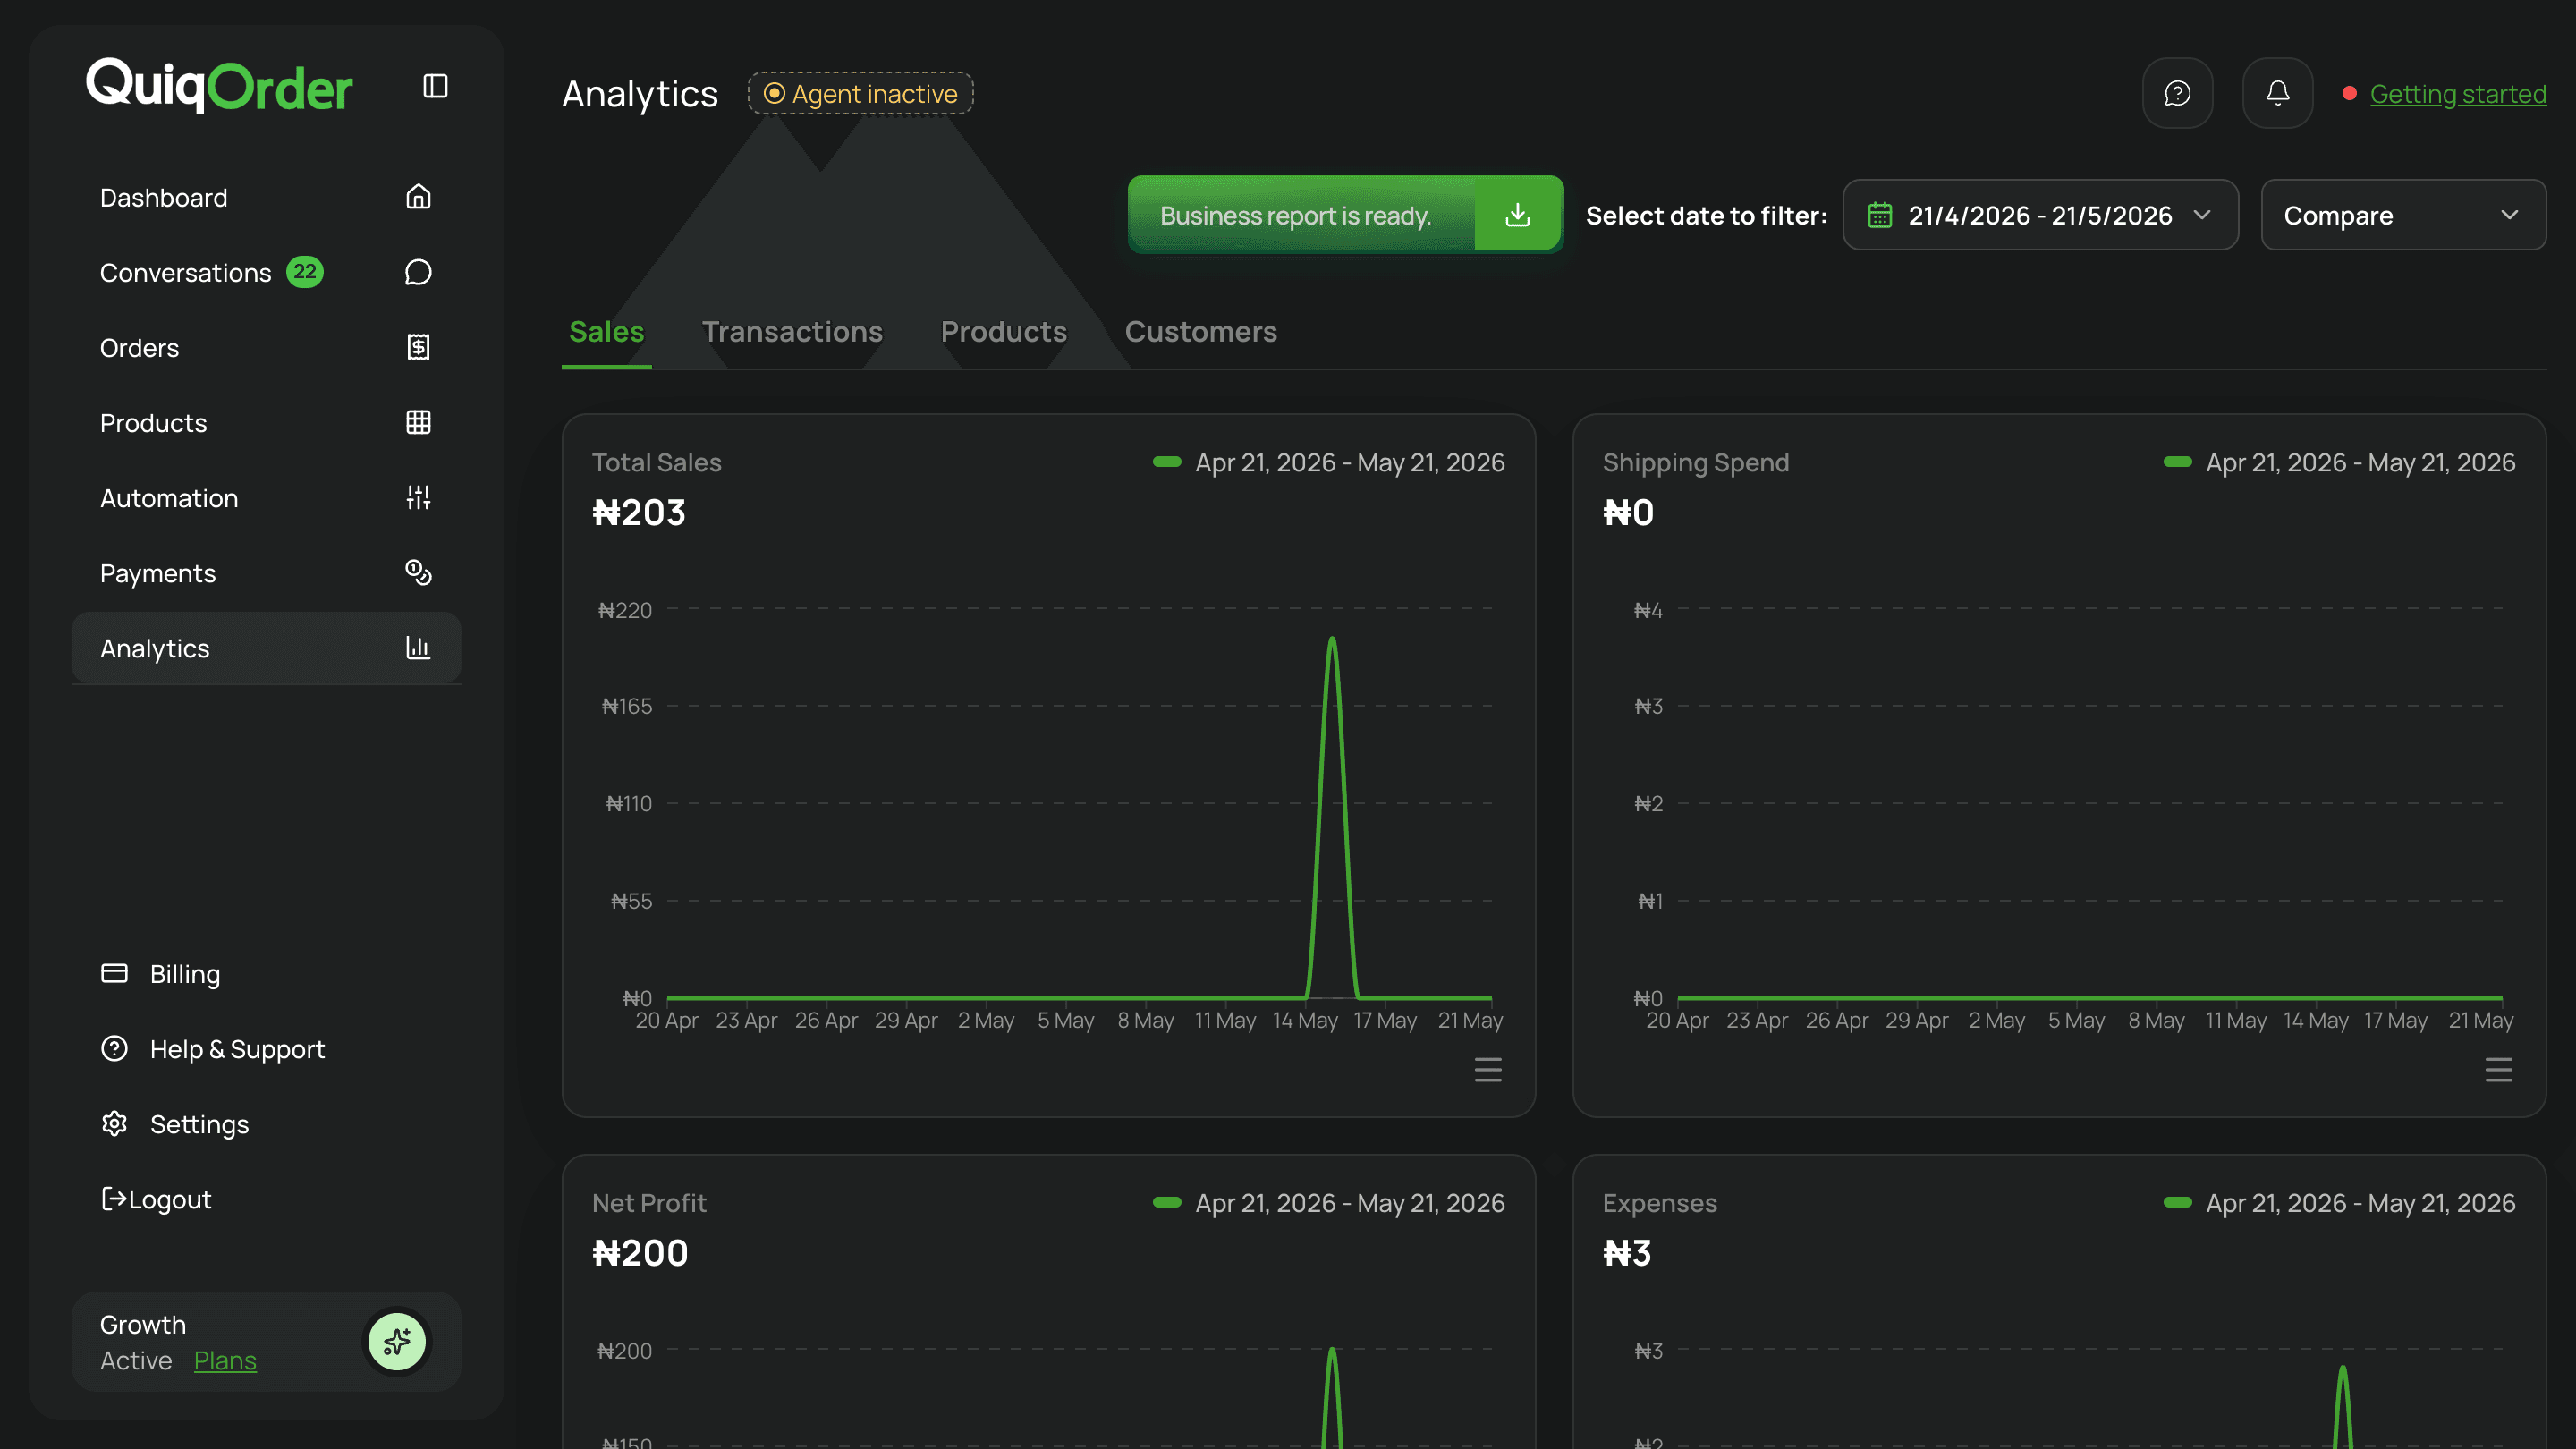
Task: Click the Automation sliders icon
Action: pyautogui.click(x=418, y=497)
